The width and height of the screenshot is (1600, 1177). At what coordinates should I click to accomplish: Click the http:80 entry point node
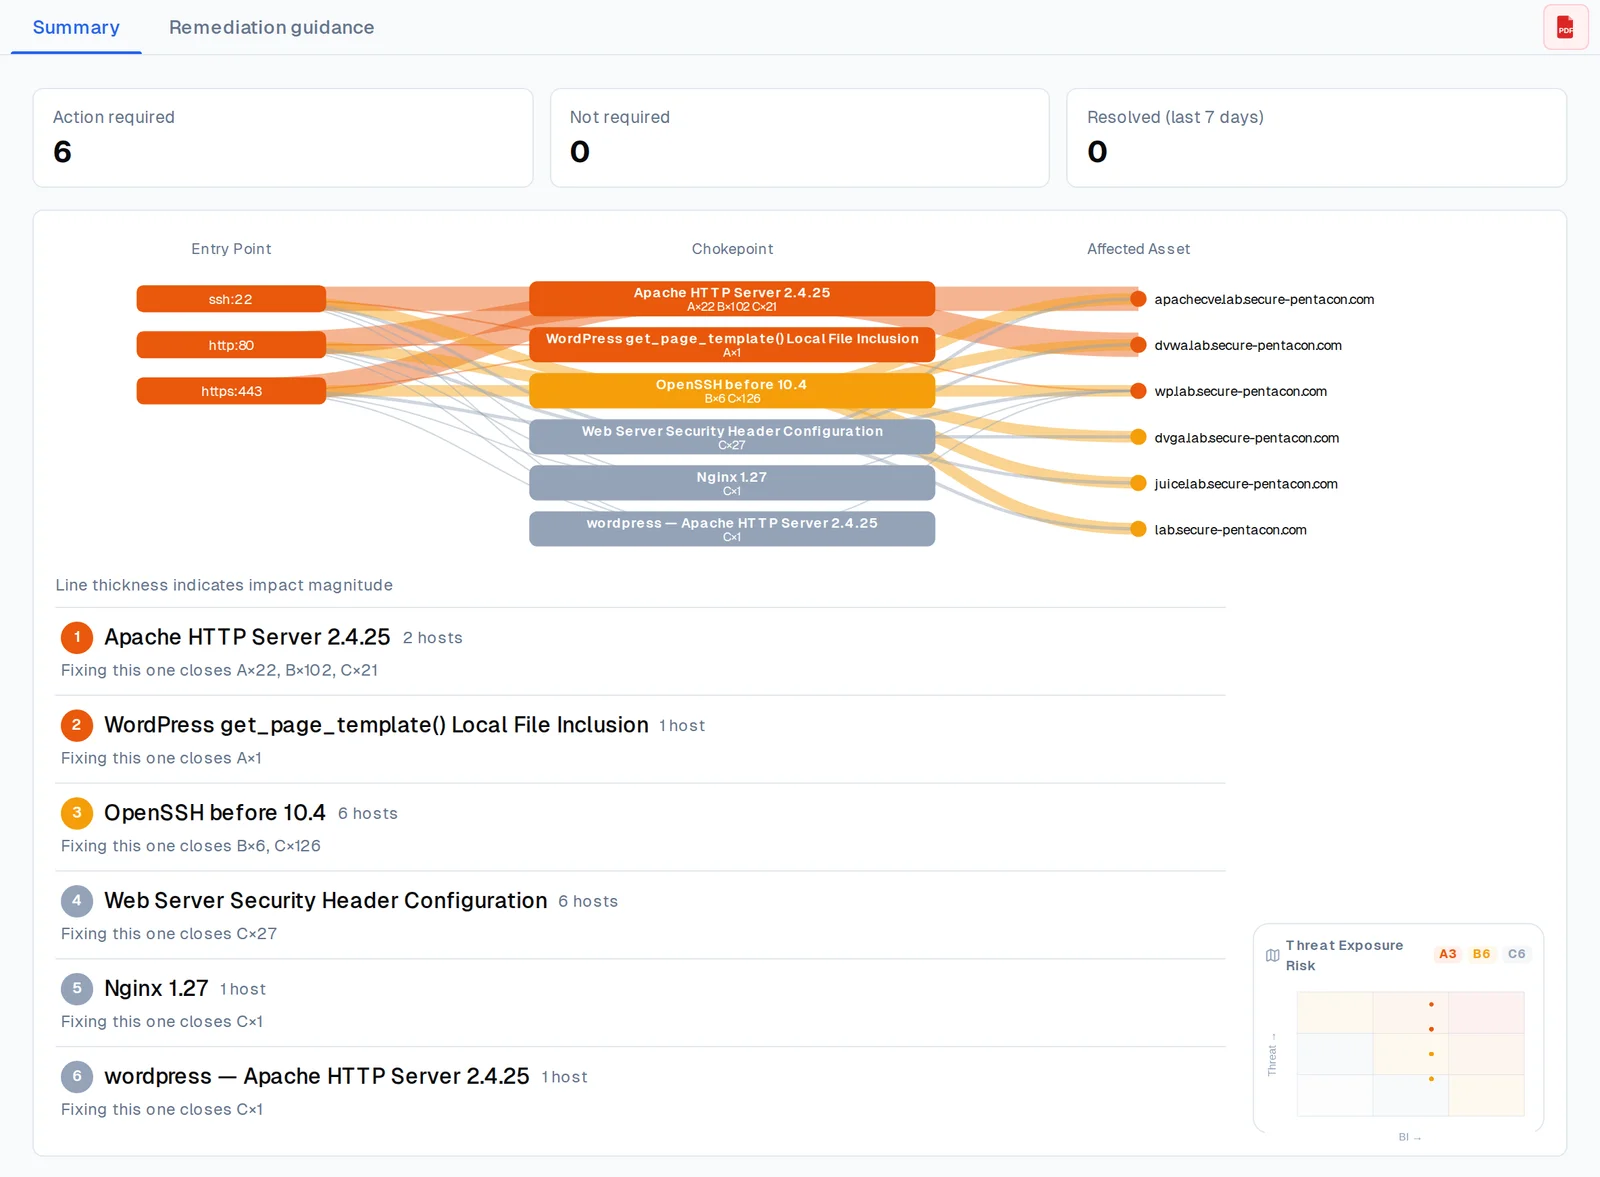tap(231, 345)
